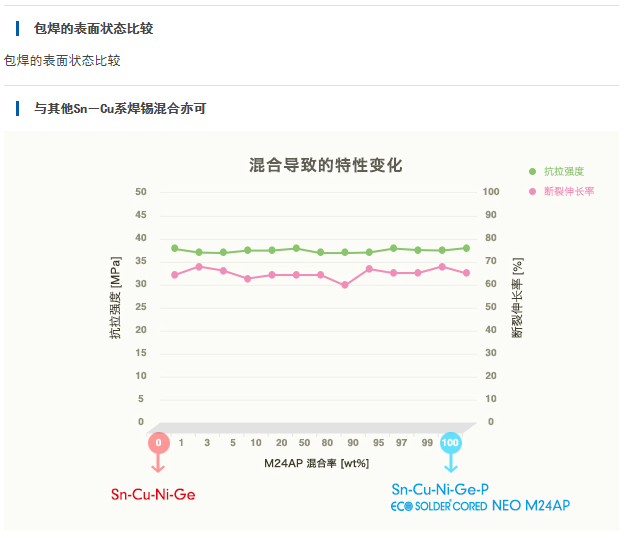
Task: Click the NEO M24AP product name
Action: (x=531, y=507)
